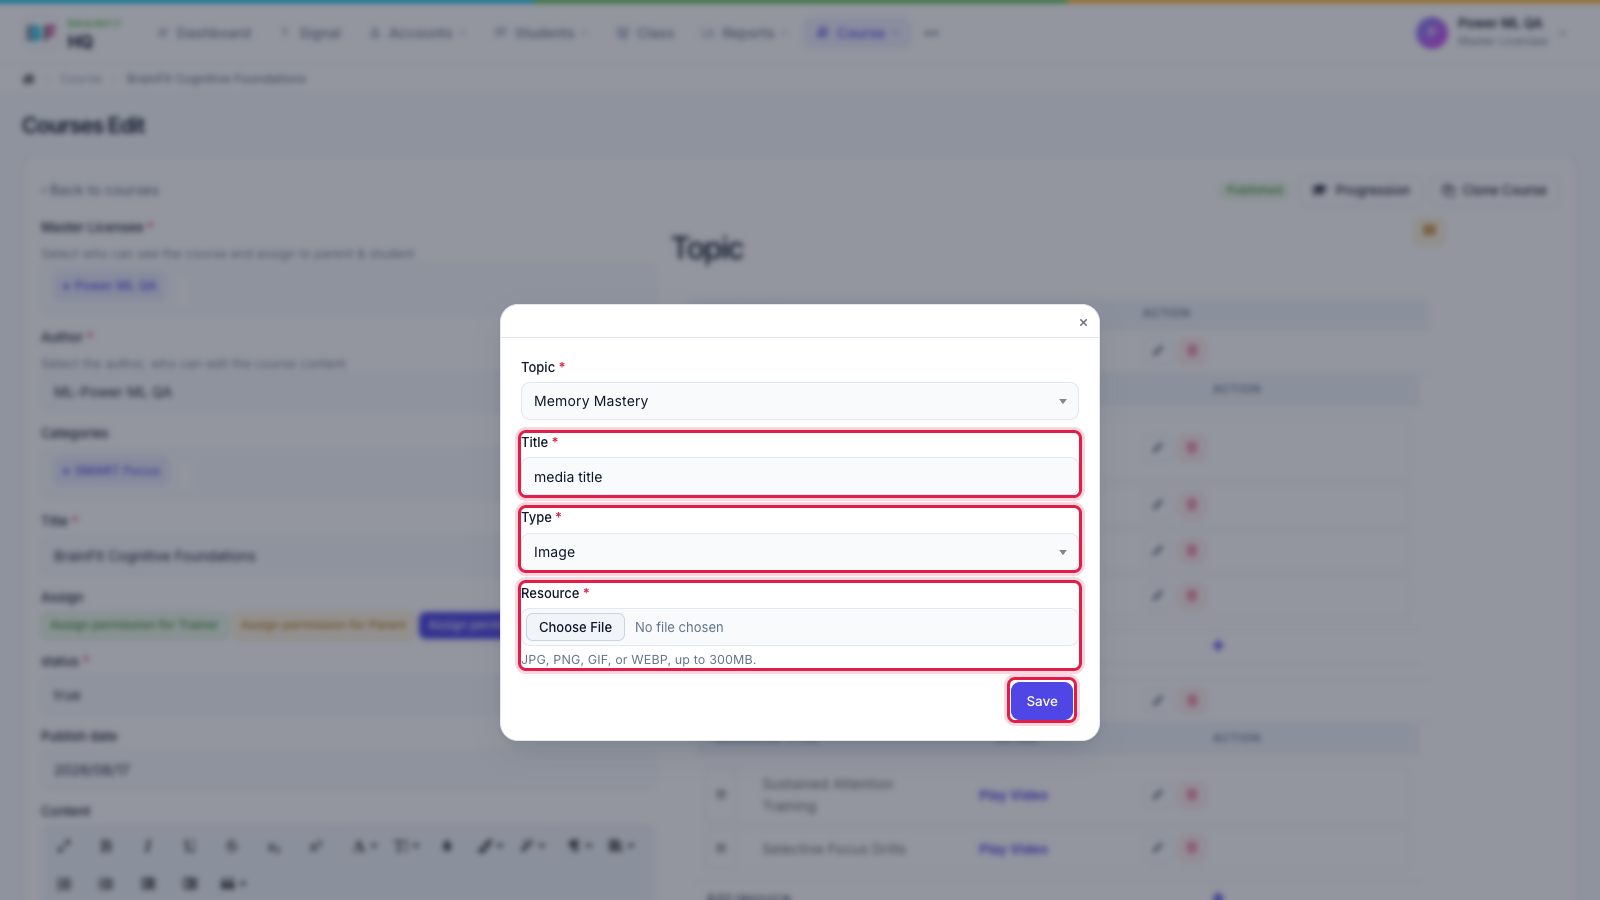The width and height of the screenshot is (1600, 900).
Task: Click the Clone Course button
Action: pos(1494,190)
